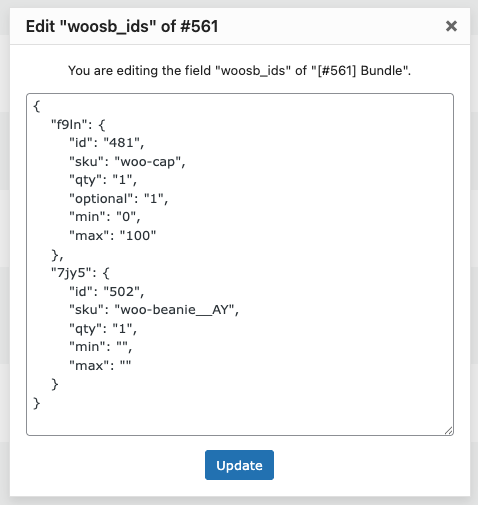Click the "id": "502" line
Screen dimensions: 478x505
107,292
